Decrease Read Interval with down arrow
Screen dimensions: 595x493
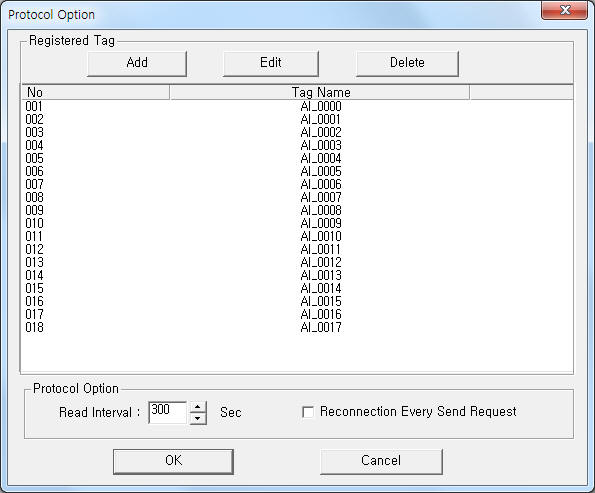pos(197,418)
